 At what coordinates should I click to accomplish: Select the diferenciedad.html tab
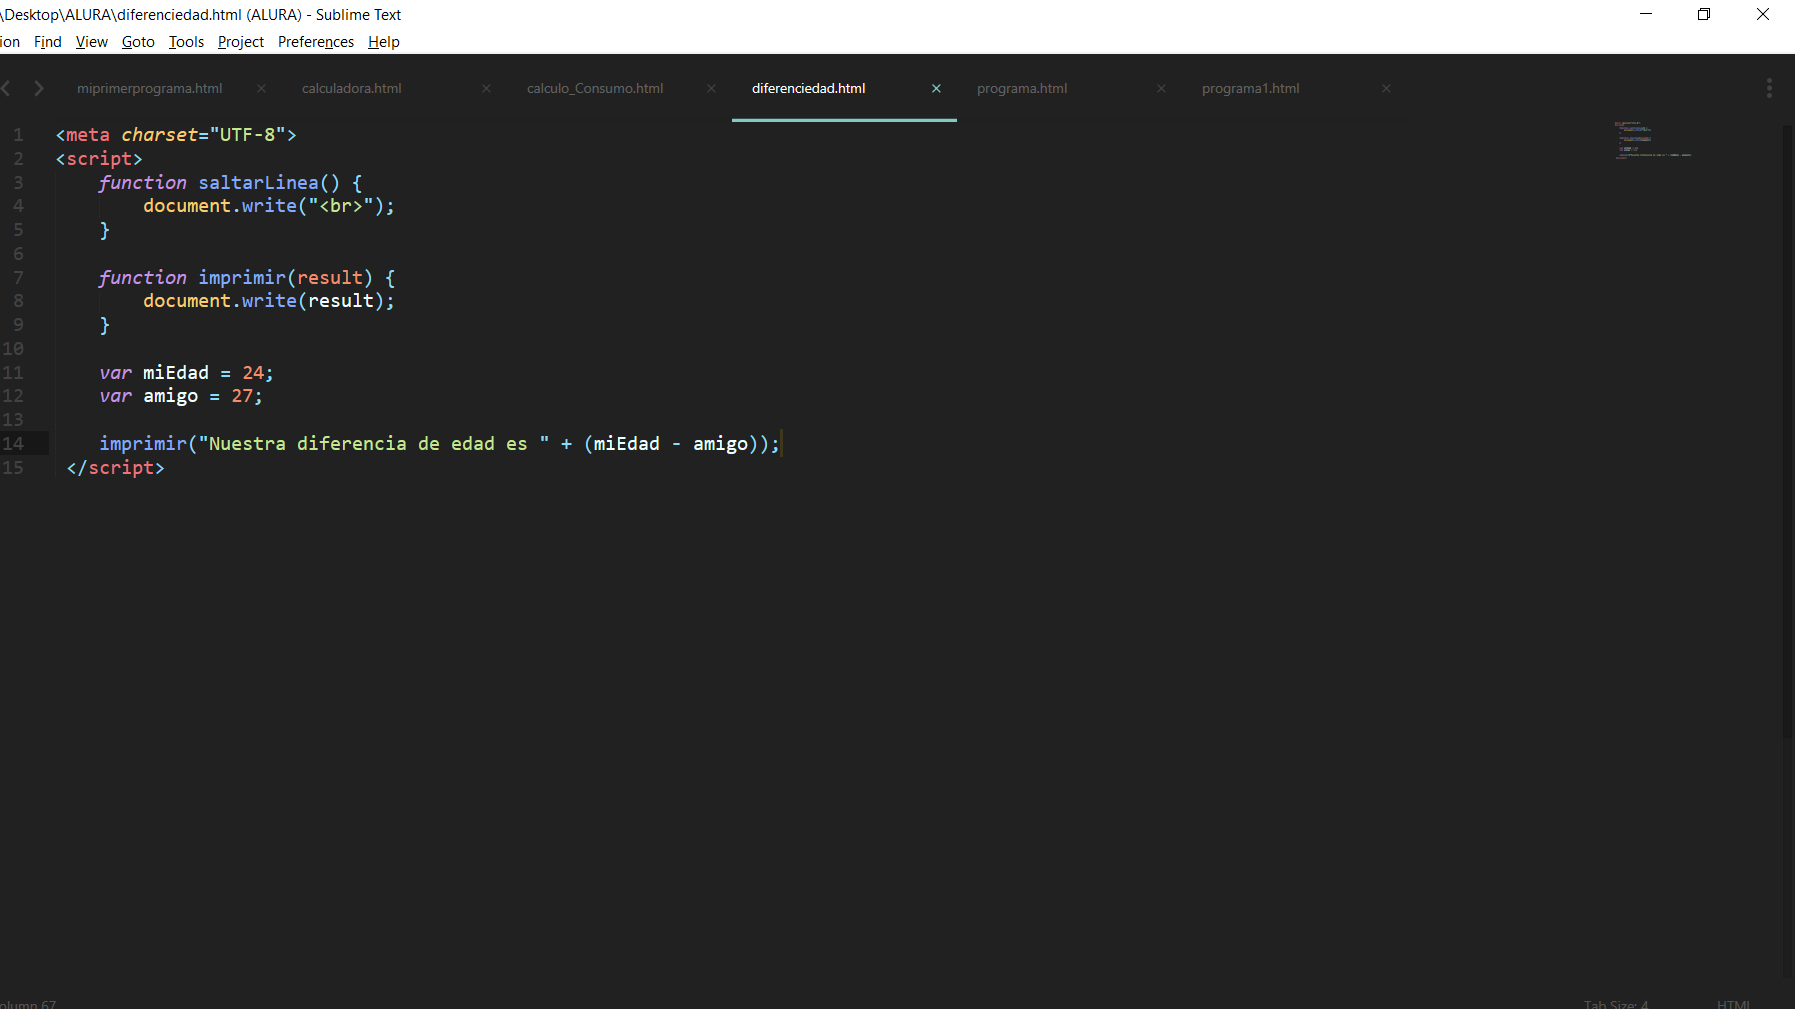point(809,89)
